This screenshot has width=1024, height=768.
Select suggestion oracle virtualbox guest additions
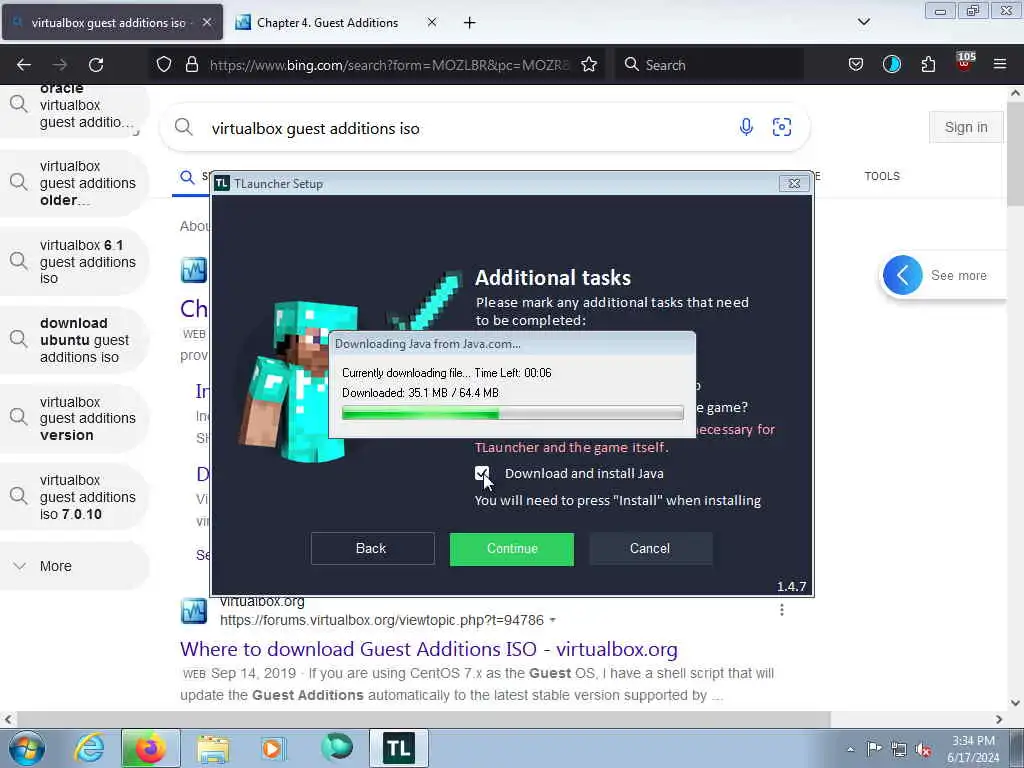(75, 108)
